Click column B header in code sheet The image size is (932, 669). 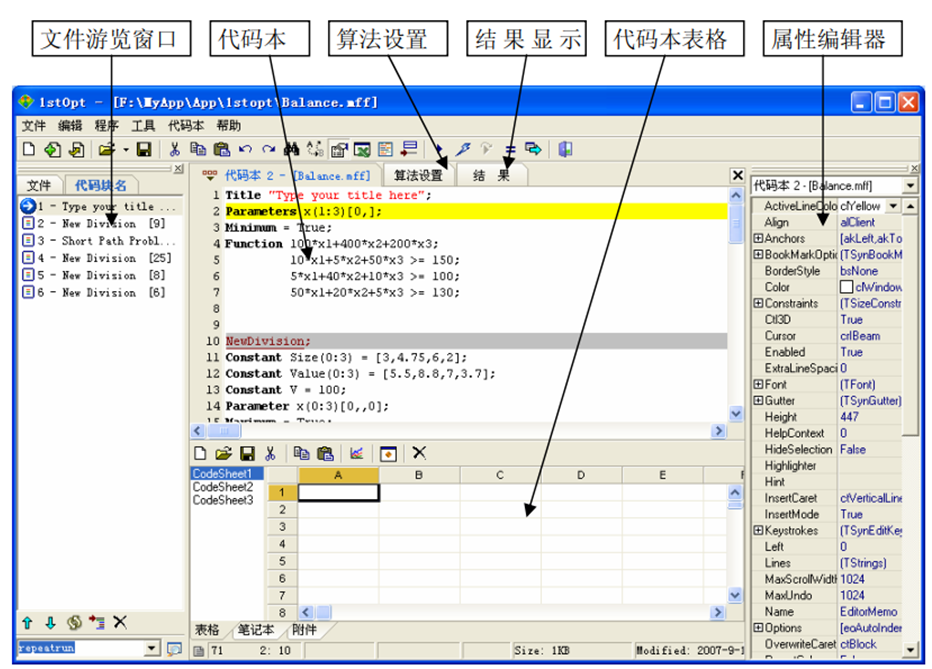(419, 475)
